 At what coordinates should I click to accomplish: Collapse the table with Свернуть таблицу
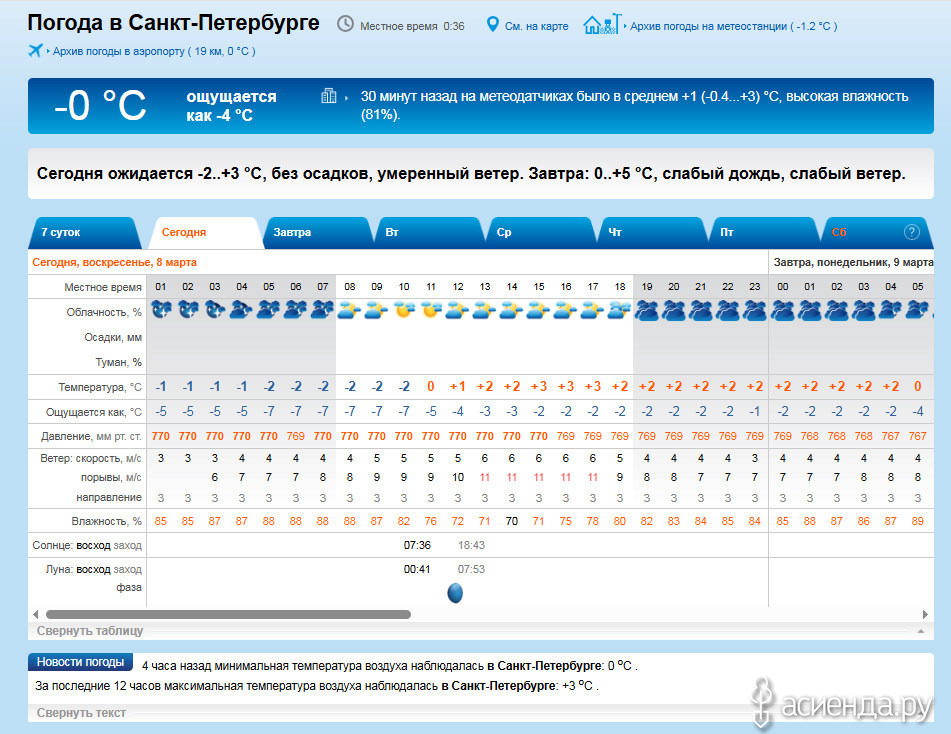pyautogui.click(x=90, y=631)
